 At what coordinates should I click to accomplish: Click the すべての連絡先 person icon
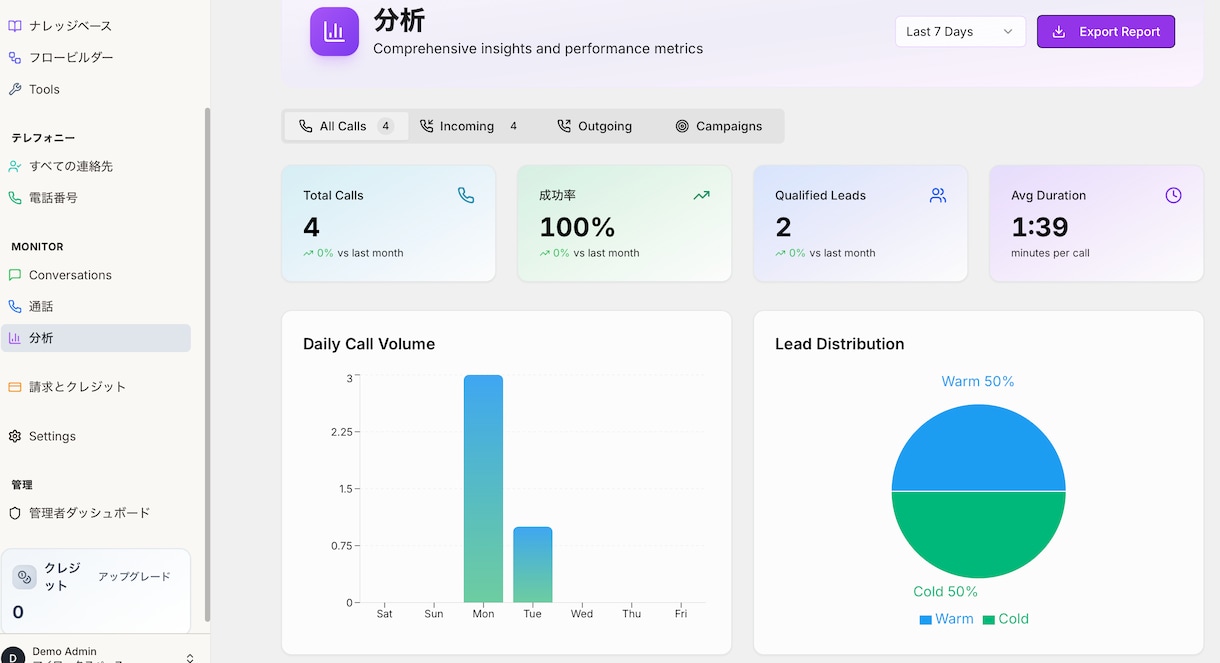point(14,166)
